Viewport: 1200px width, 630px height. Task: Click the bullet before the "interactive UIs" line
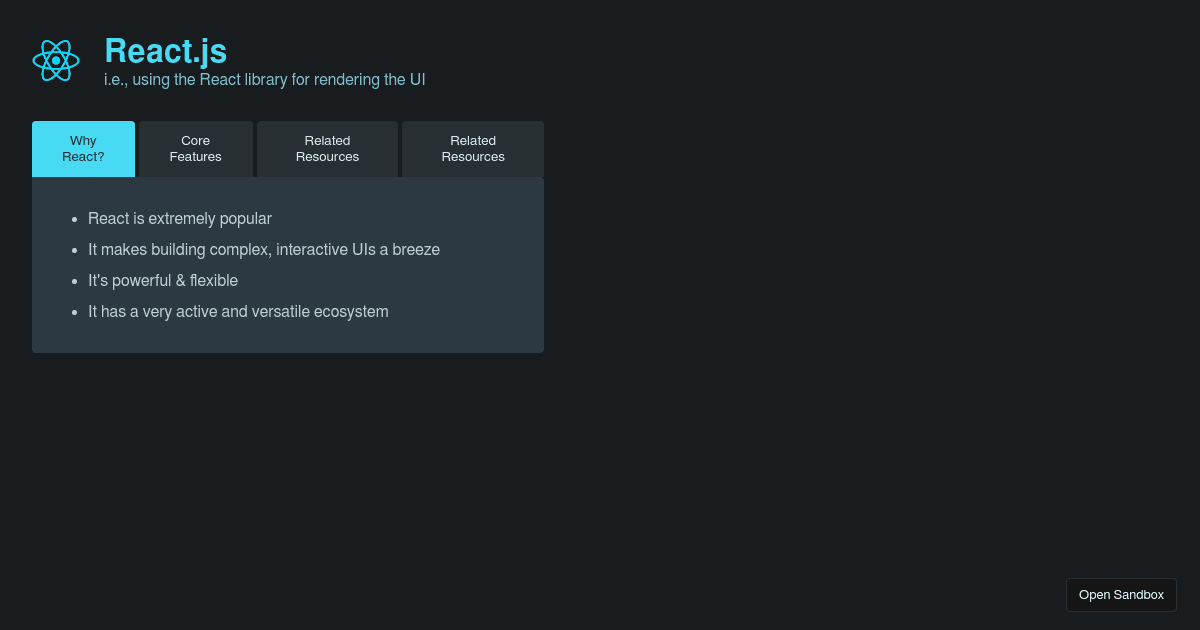[74, 250]
